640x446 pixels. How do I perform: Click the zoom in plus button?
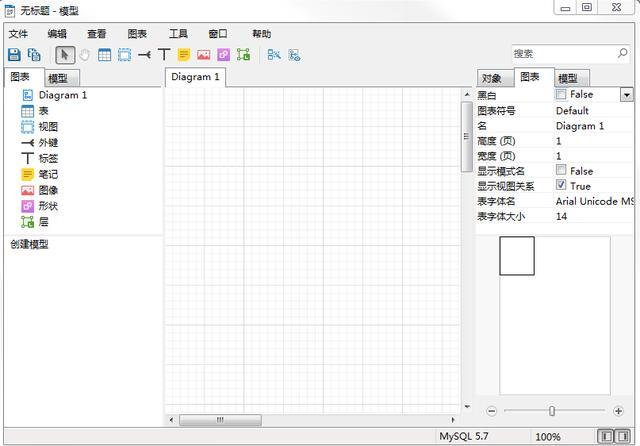[618, 411]
